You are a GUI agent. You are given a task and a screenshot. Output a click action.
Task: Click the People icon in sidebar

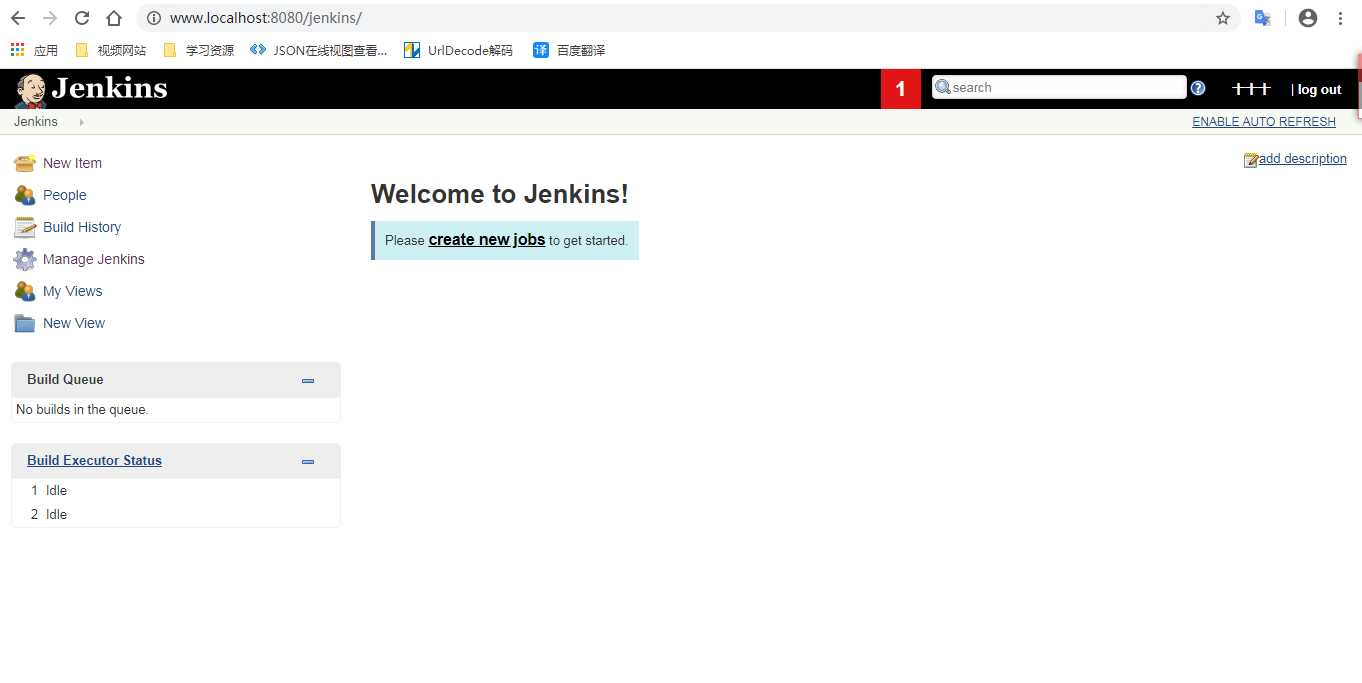tap(25, 195)
